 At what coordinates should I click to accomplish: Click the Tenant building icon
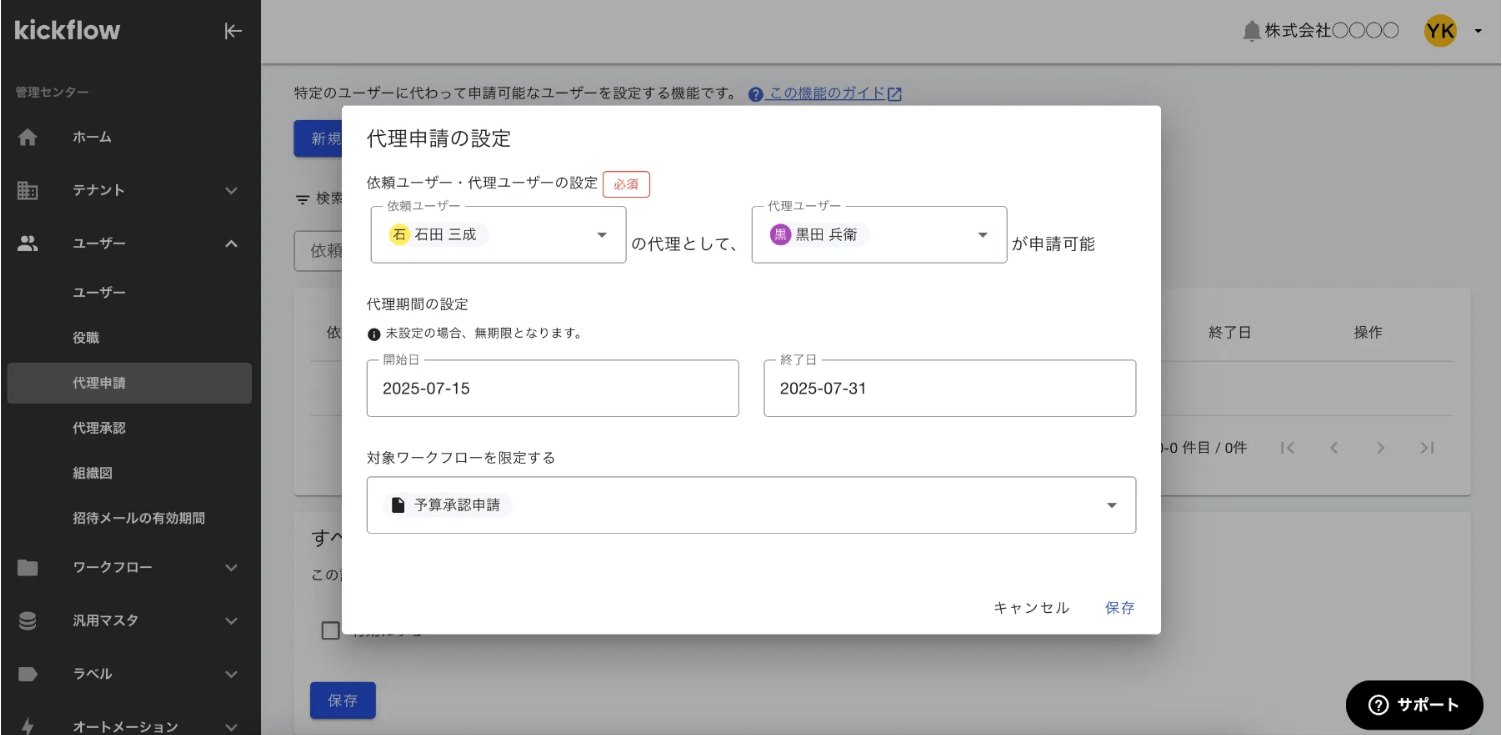coord(28,190)
